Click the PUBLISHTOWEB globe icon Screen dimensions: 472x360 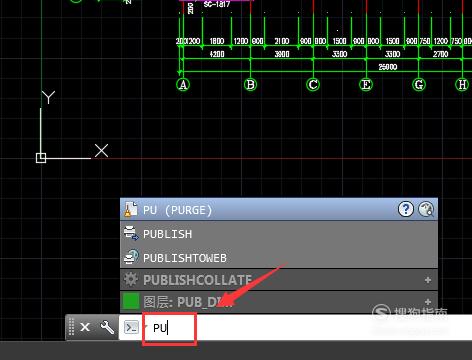coord(131,257)
